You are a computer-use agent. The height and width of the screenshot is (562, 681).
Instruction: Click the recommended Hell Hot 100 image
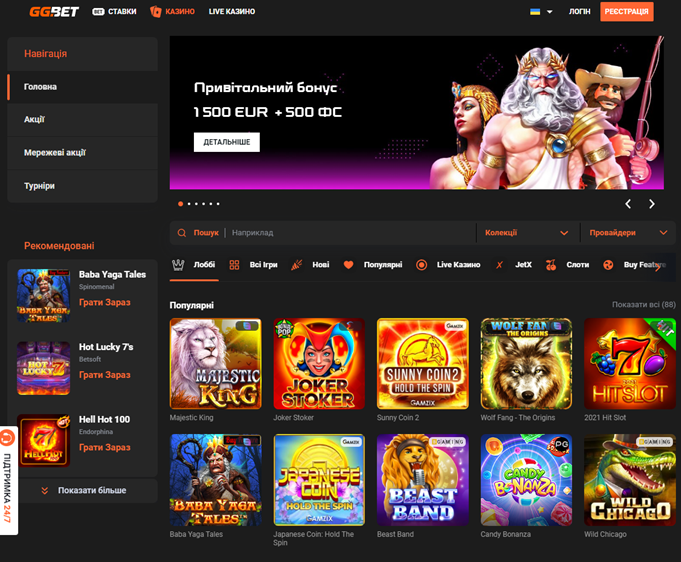pyautogui.click(x=43, y=441)
